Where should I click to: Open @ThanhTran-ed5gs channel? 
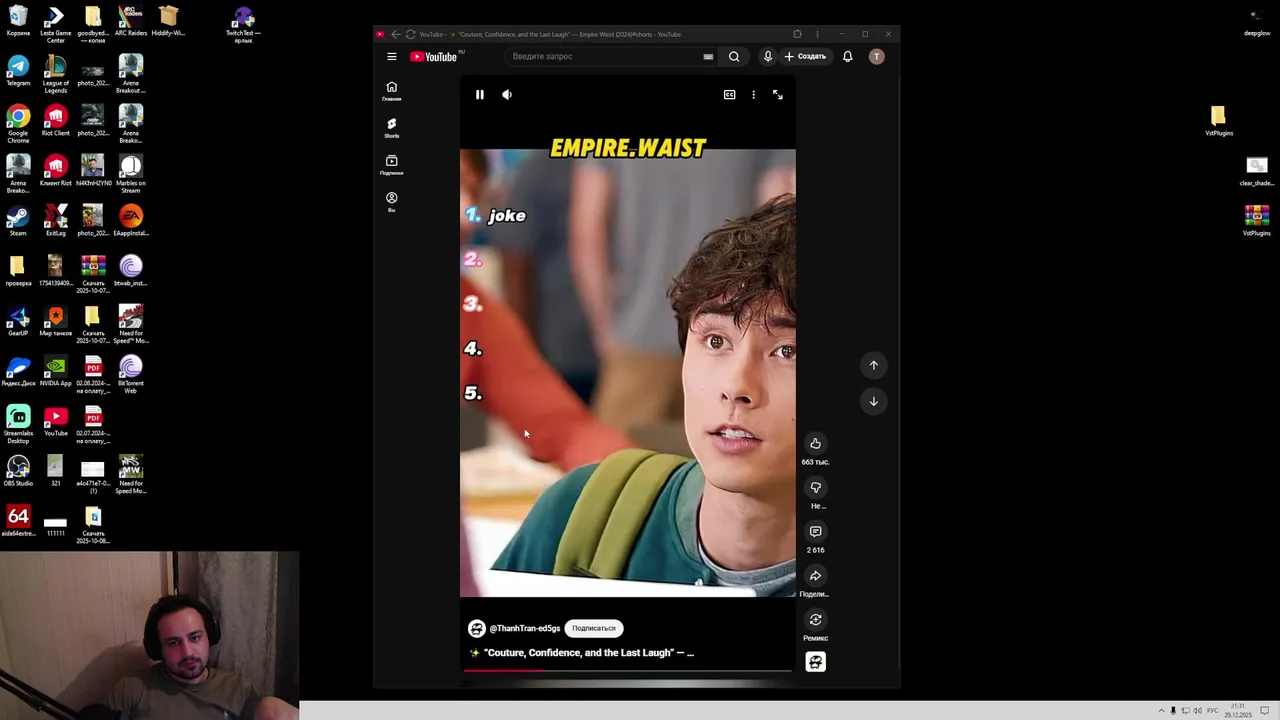524,628
